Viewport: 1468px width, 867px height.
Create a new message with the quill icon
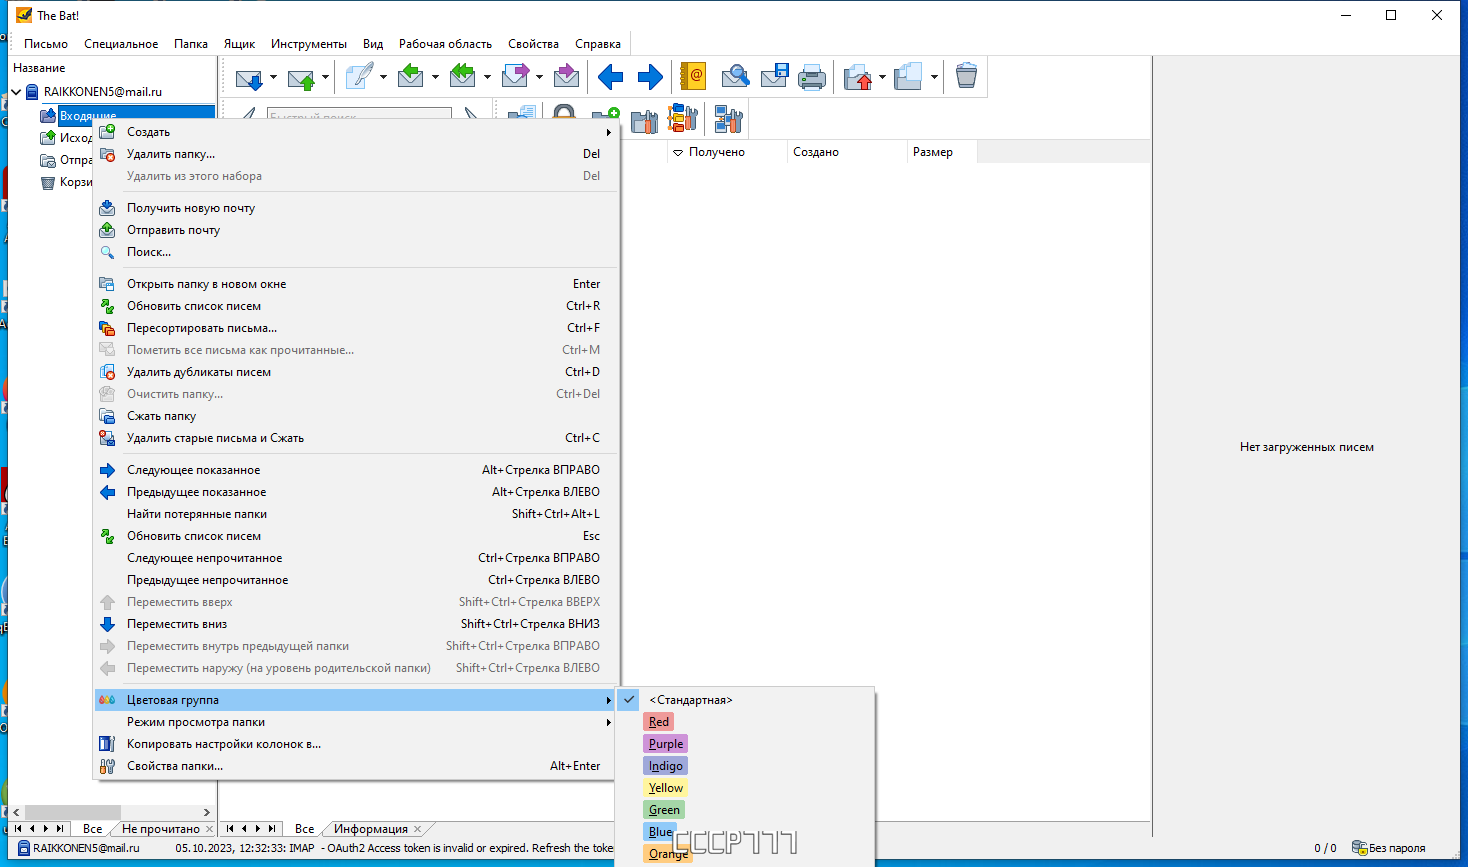pyautogui.click(x=358, y=77)
